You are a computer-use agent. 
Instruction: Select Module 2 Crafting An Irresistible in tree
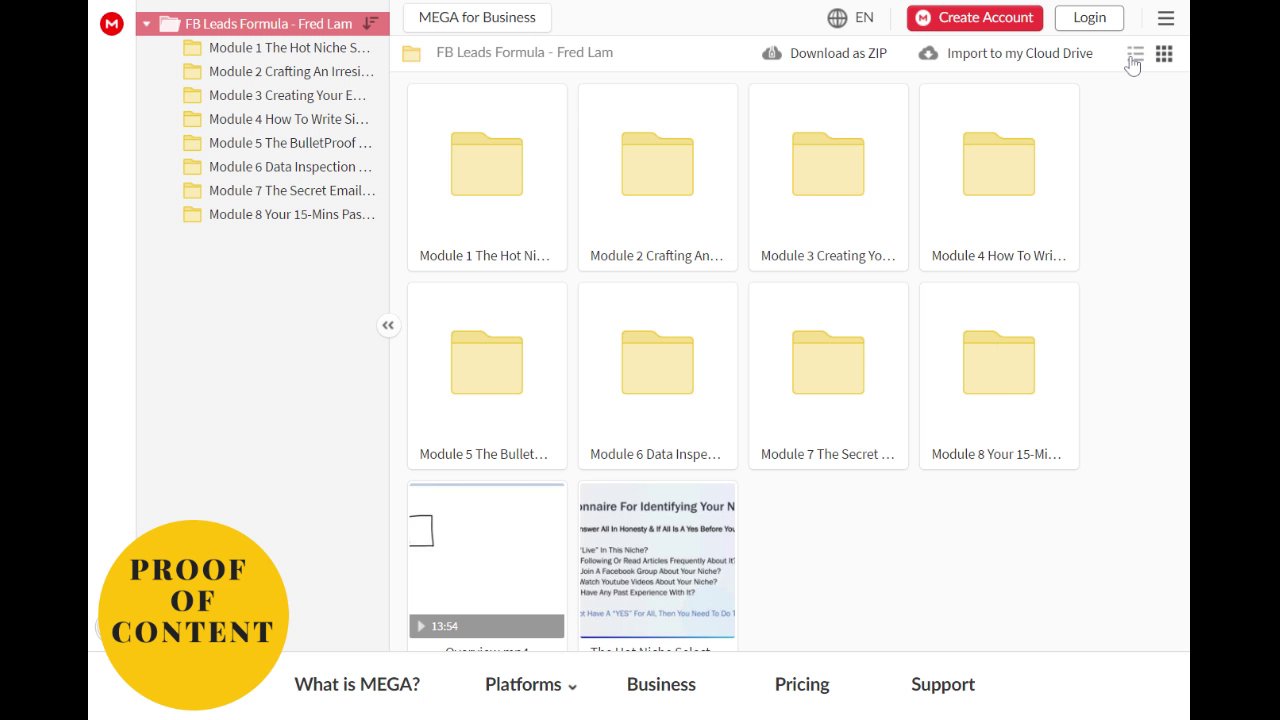pyautogui.click(x=278, y=71)
